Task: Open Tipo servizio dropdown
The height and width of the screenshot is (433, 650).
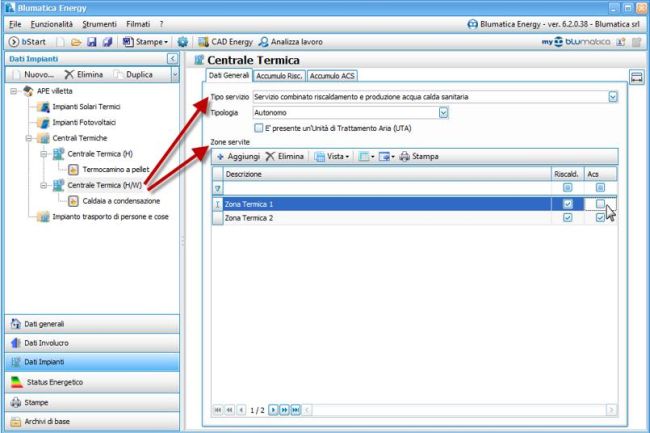Action: point(613,97)
